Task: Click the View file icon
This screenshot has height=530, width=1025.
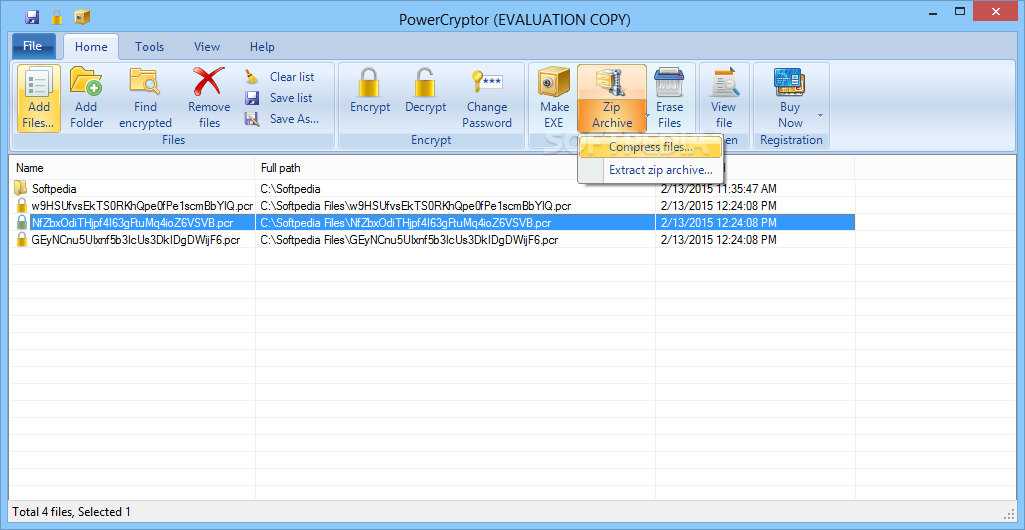Action: pos(724,83)
